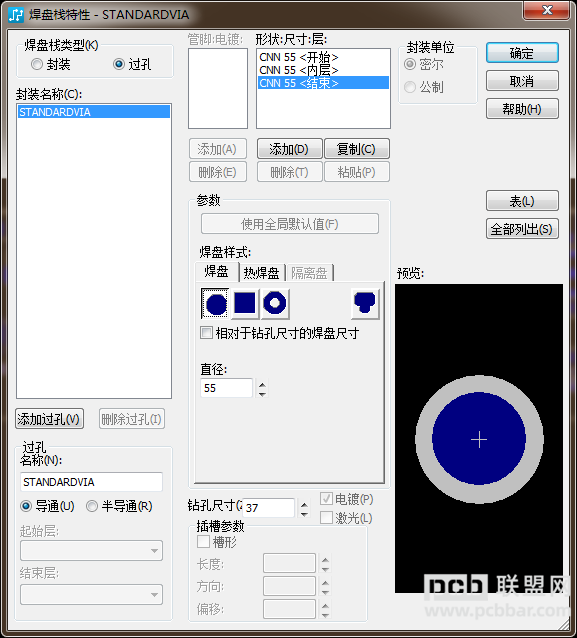577x638 pixels.
Task: Click the 表(L) button
Action: 522,201
